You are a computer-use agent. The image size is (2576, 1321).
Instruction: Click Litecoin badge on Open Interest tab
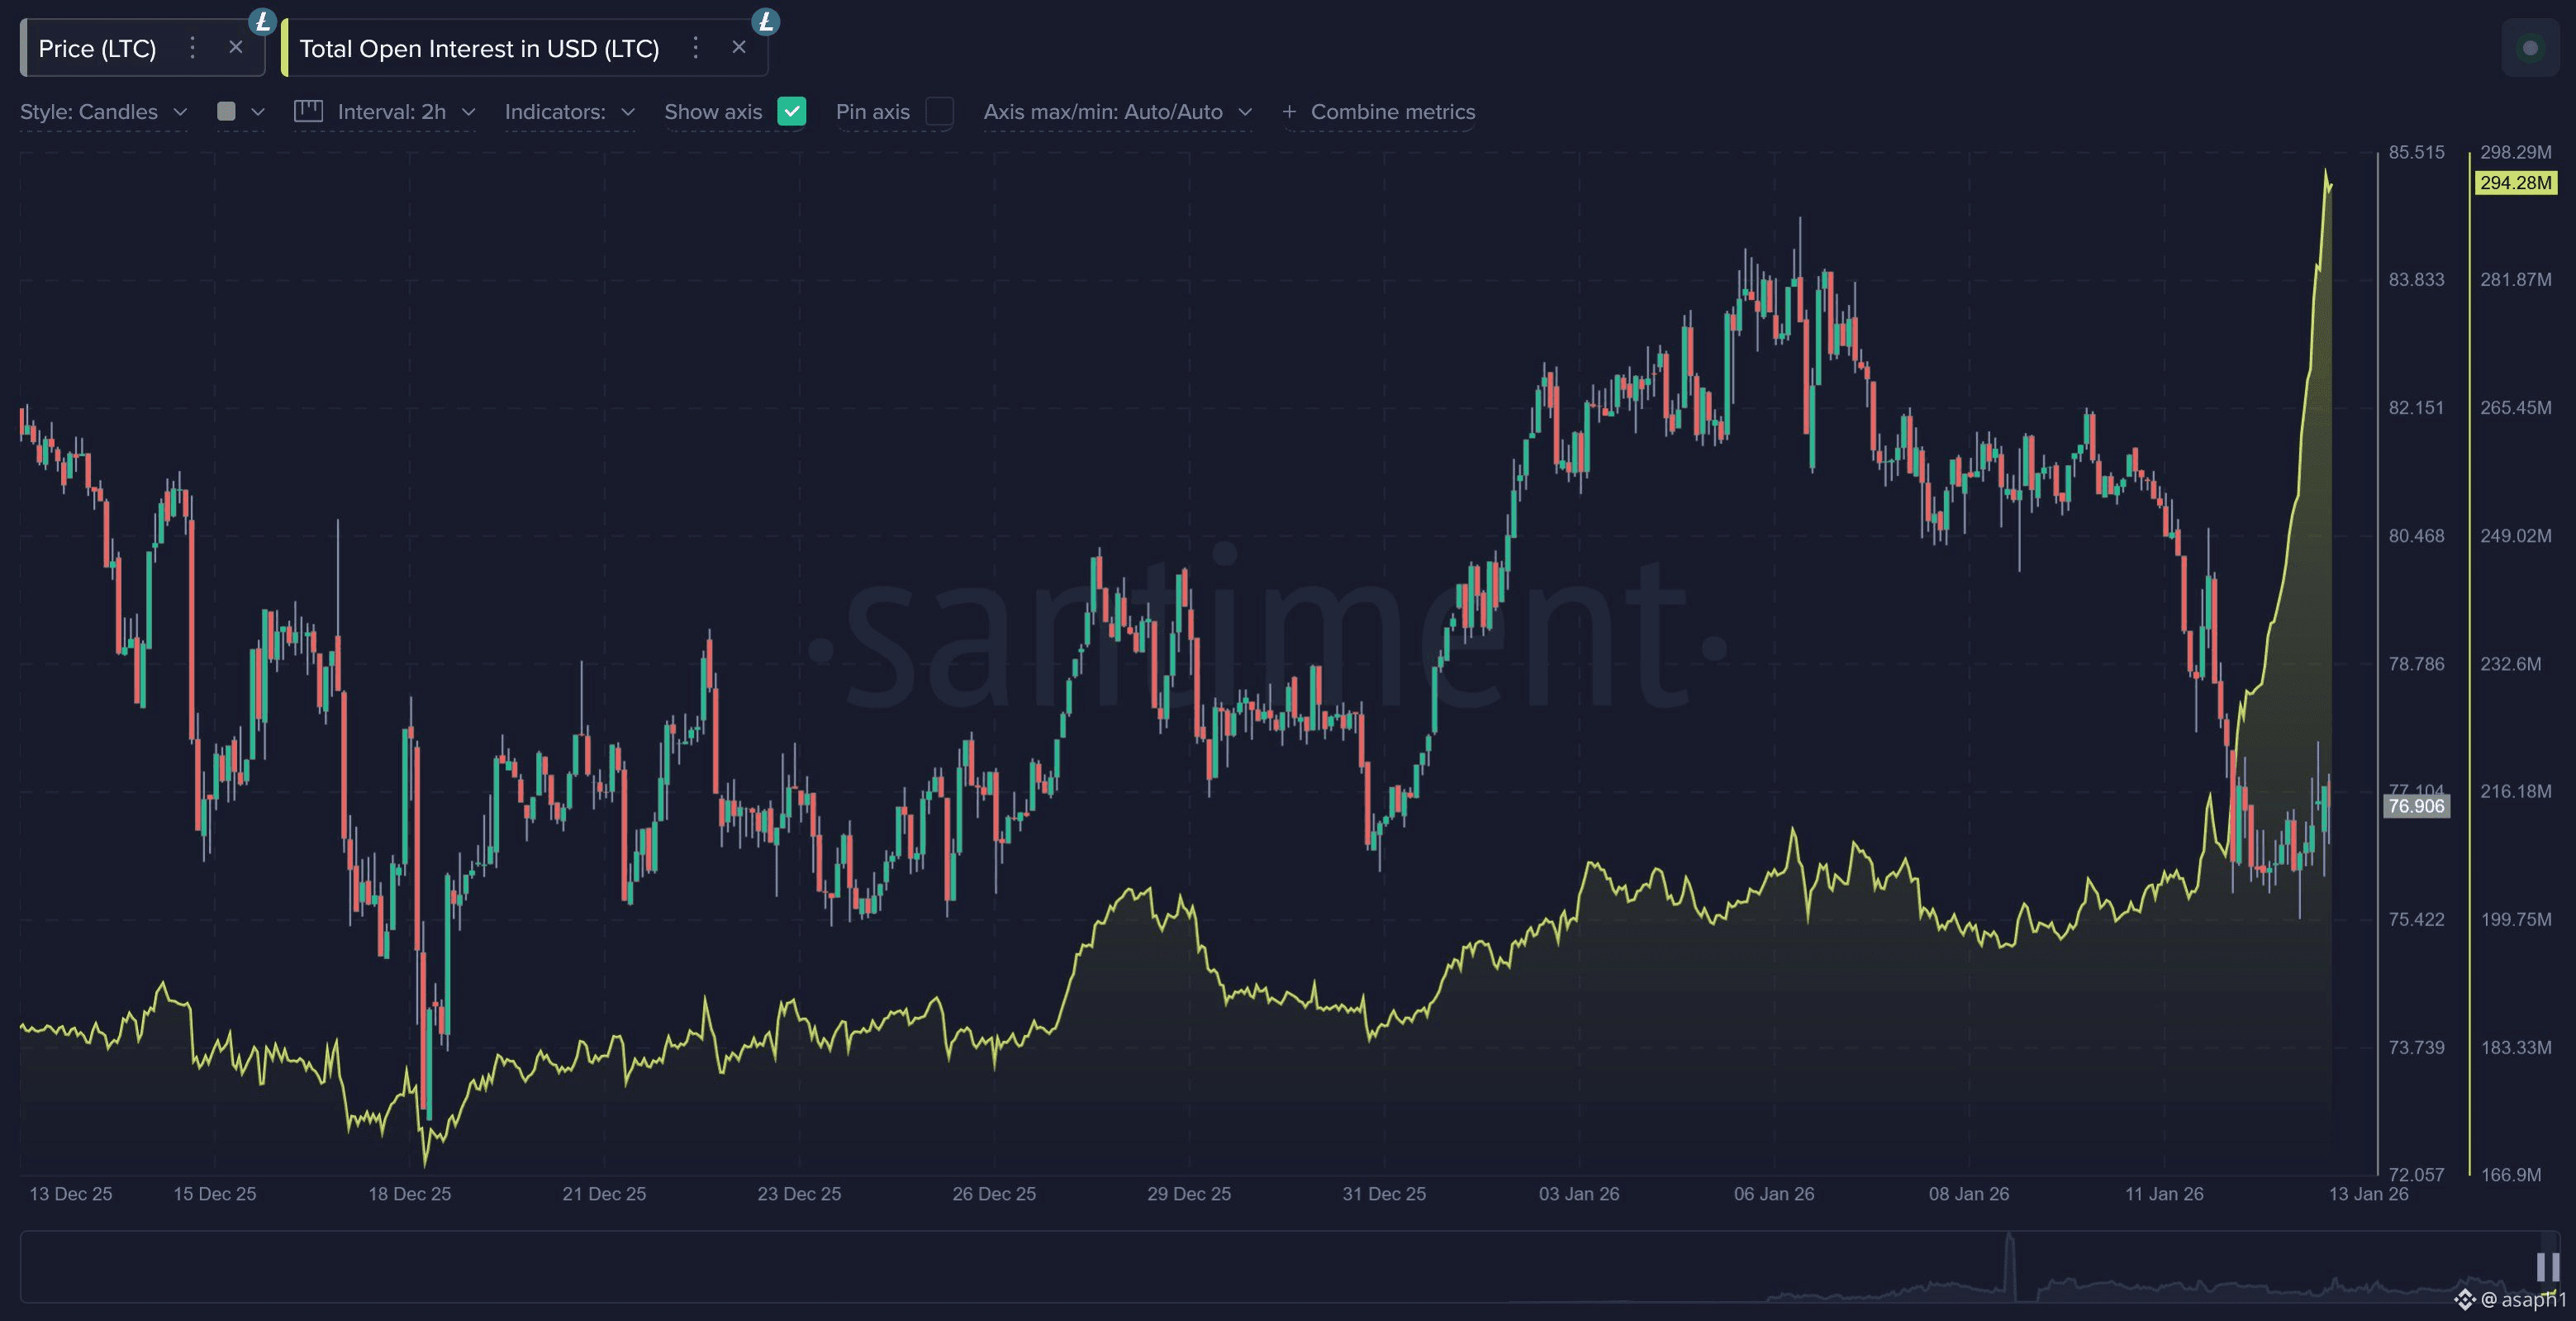(x=765, y=21)
